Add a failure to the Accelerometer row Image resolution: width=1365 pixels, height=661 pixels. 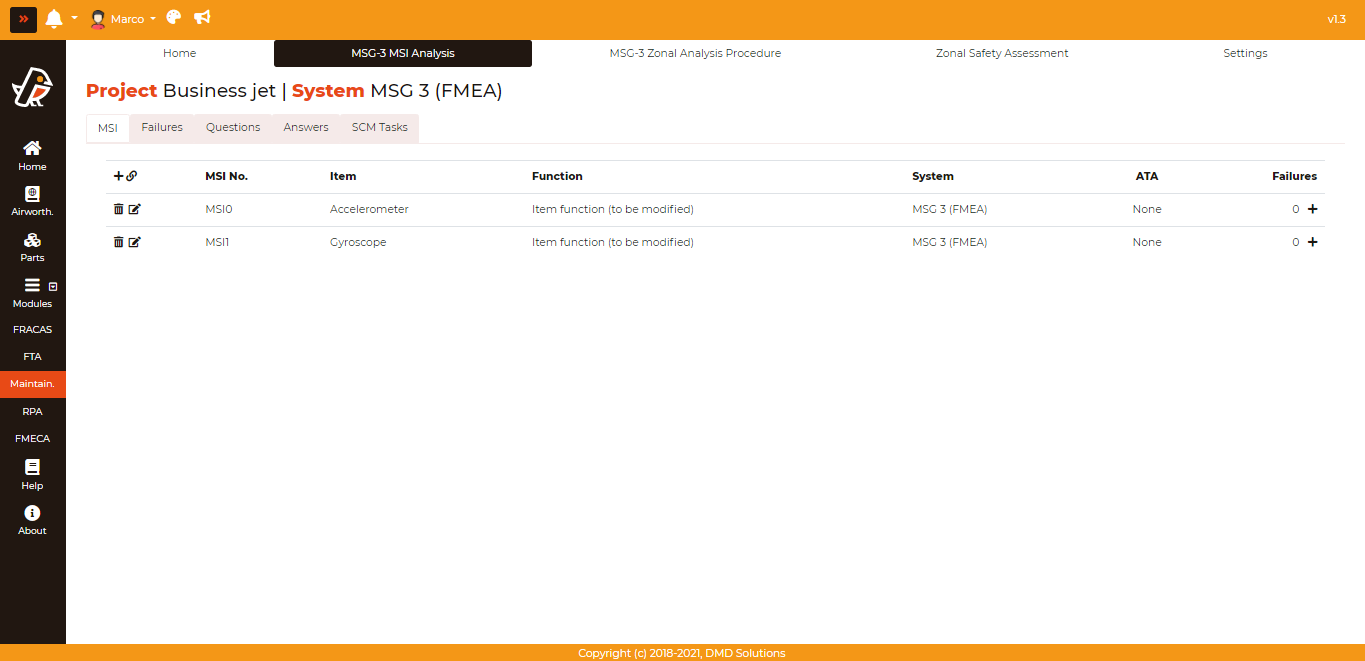point(1313,209)
